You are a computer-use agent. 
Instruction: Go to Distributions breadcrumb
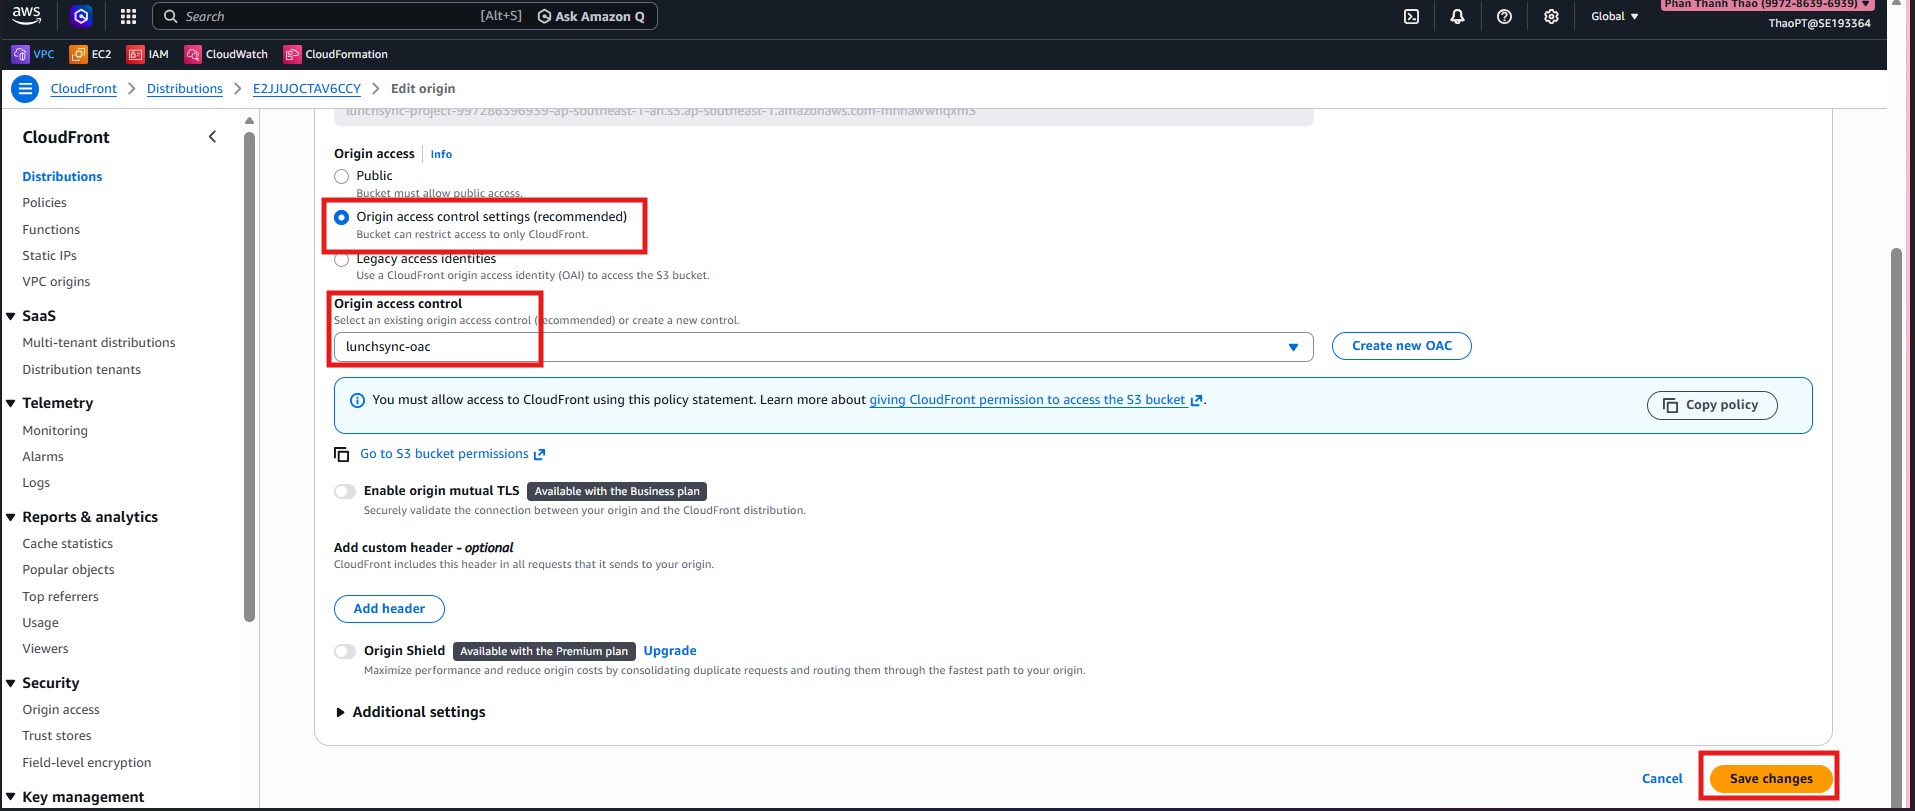[185, 89]
